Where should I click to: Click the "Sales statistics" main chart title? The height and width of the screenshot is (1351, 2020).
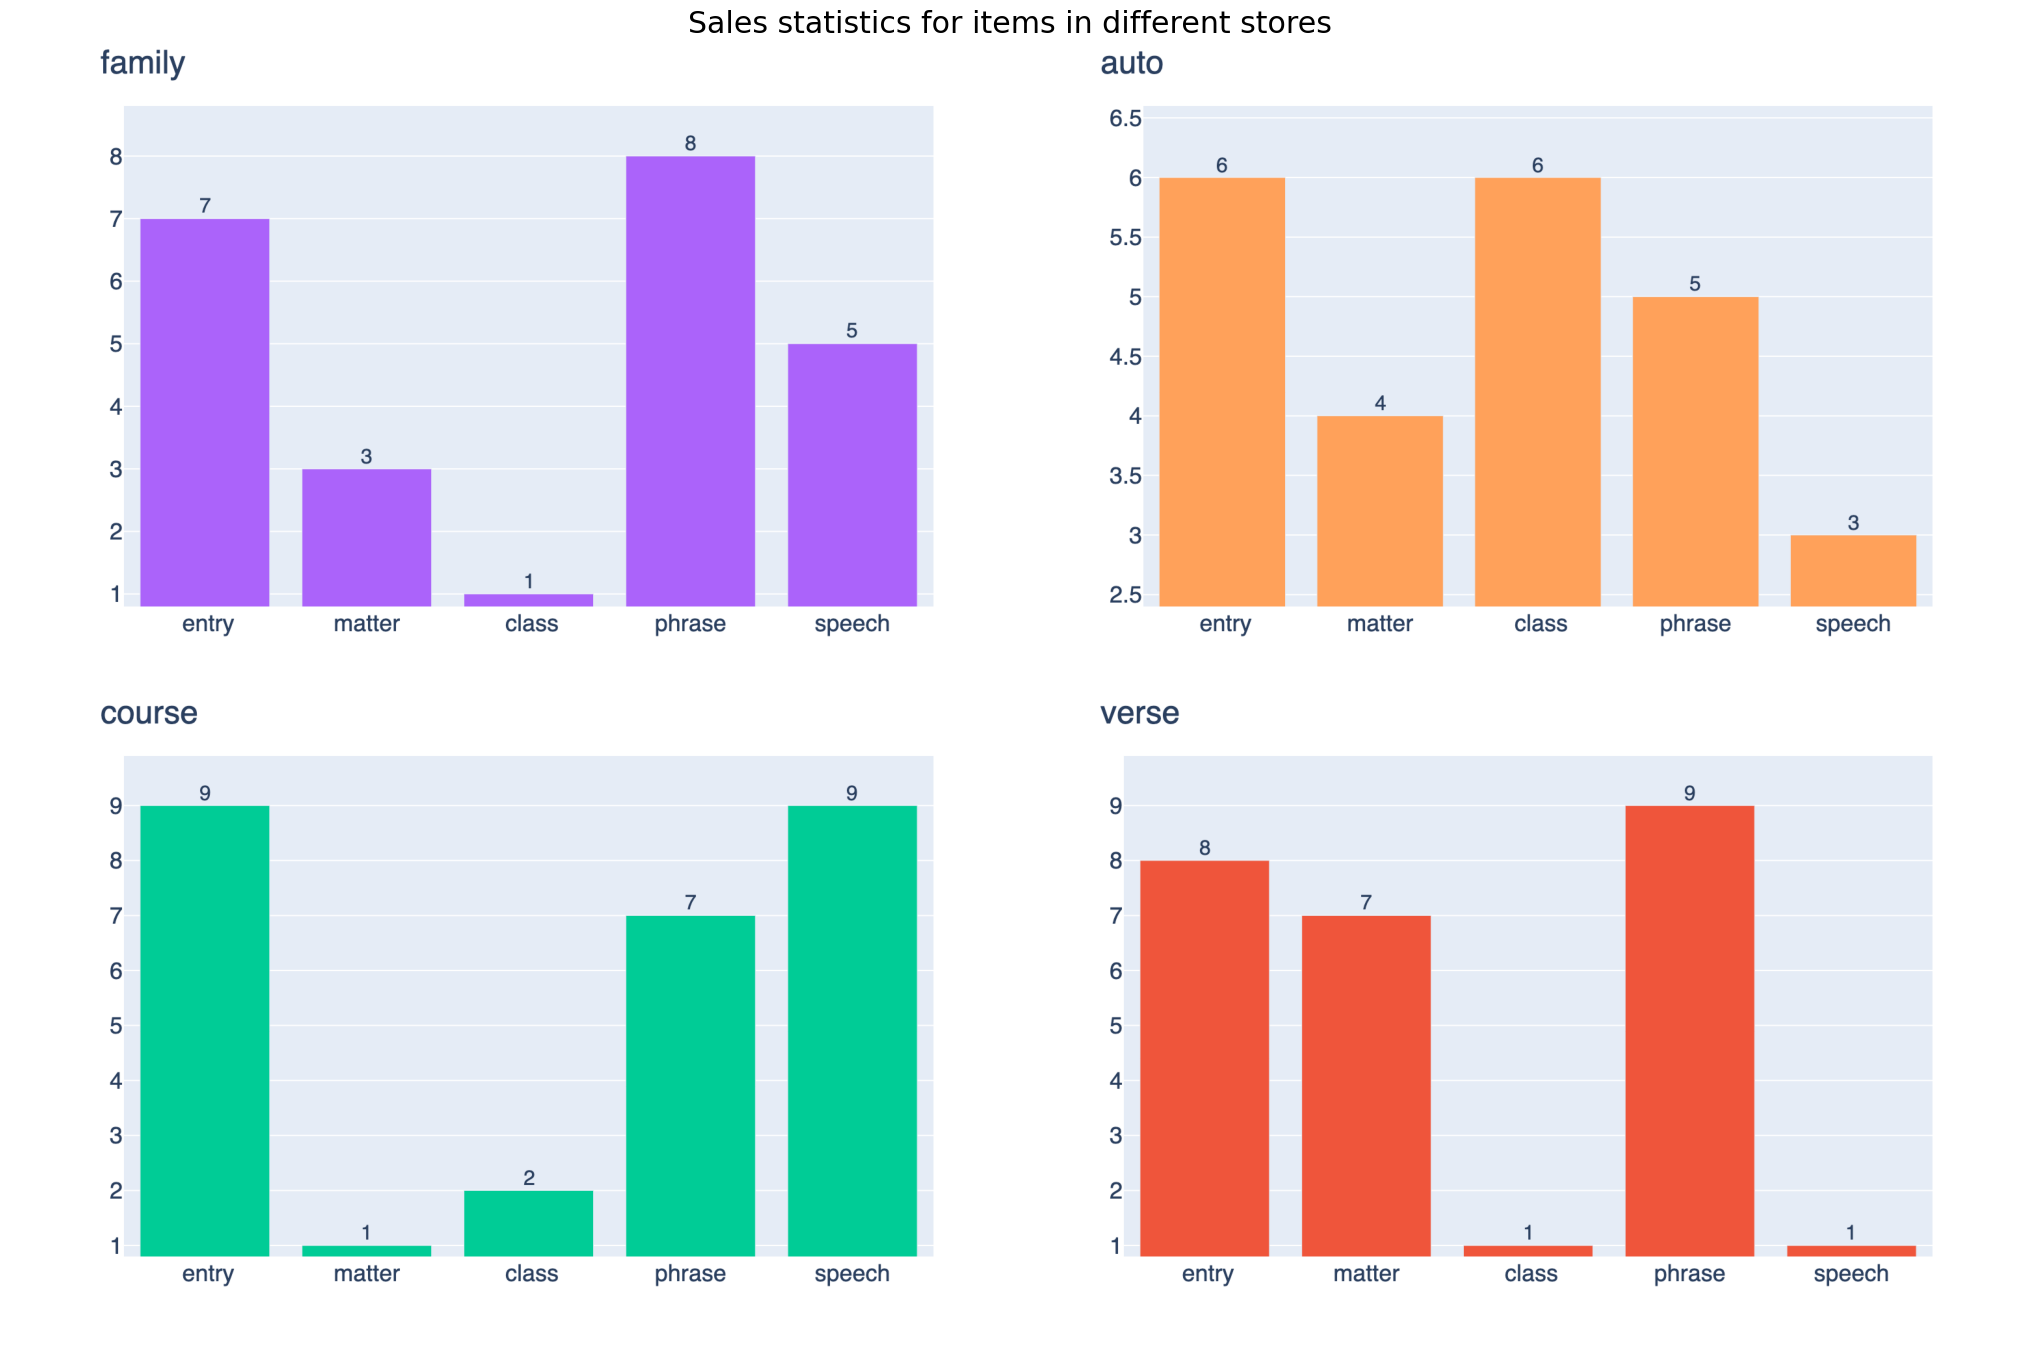point(1009,22)
